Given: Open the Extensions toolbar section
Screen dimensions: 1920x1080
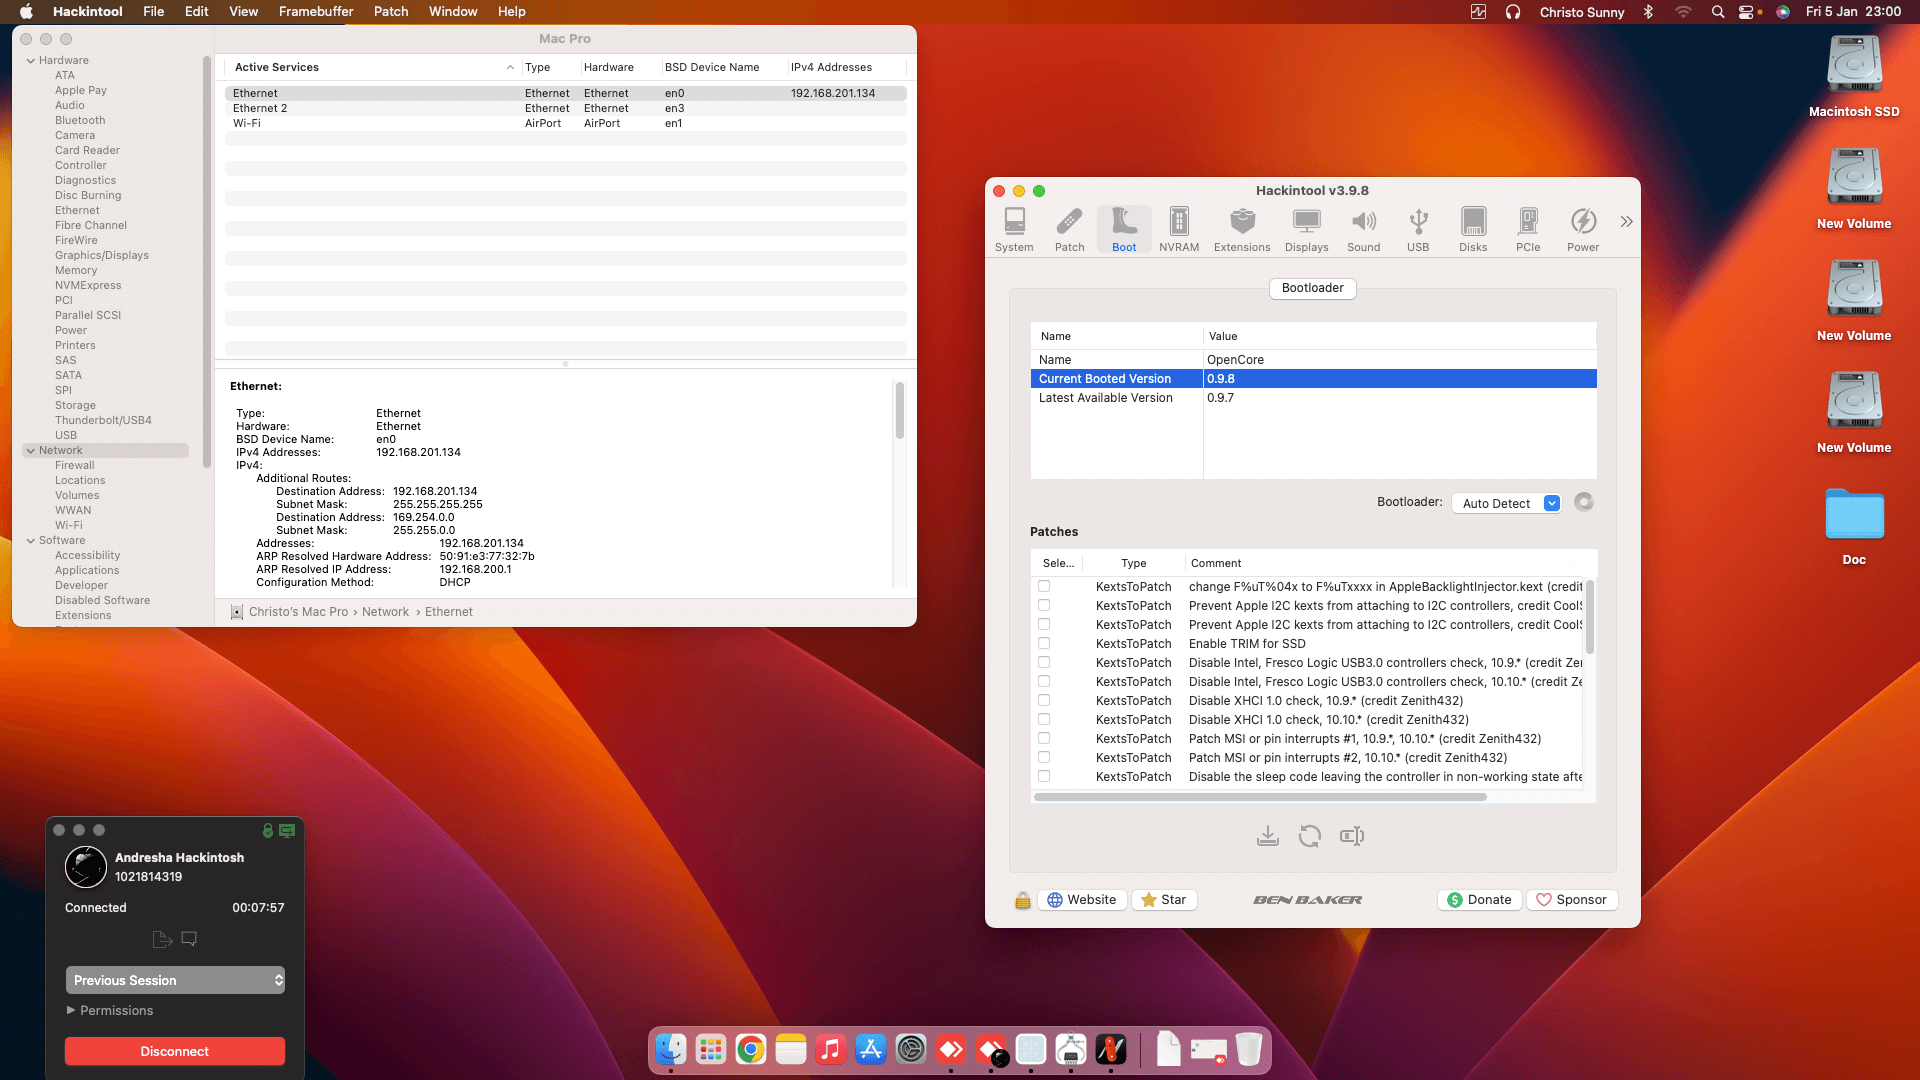Looking at the screenshot, I should tap(1242, 230).
